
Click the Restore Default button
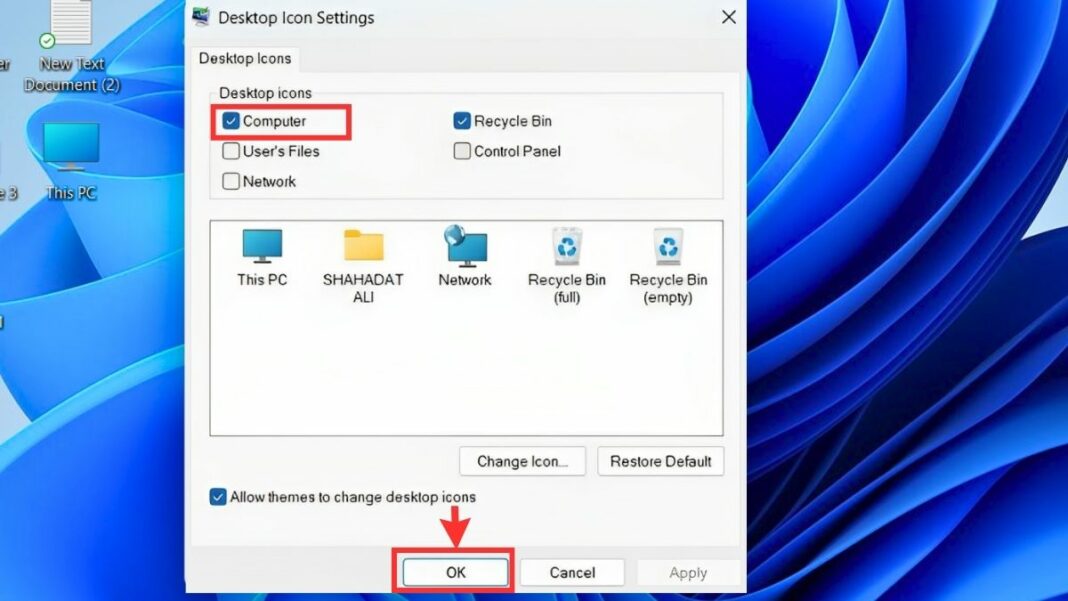click(x=661, y=461)
